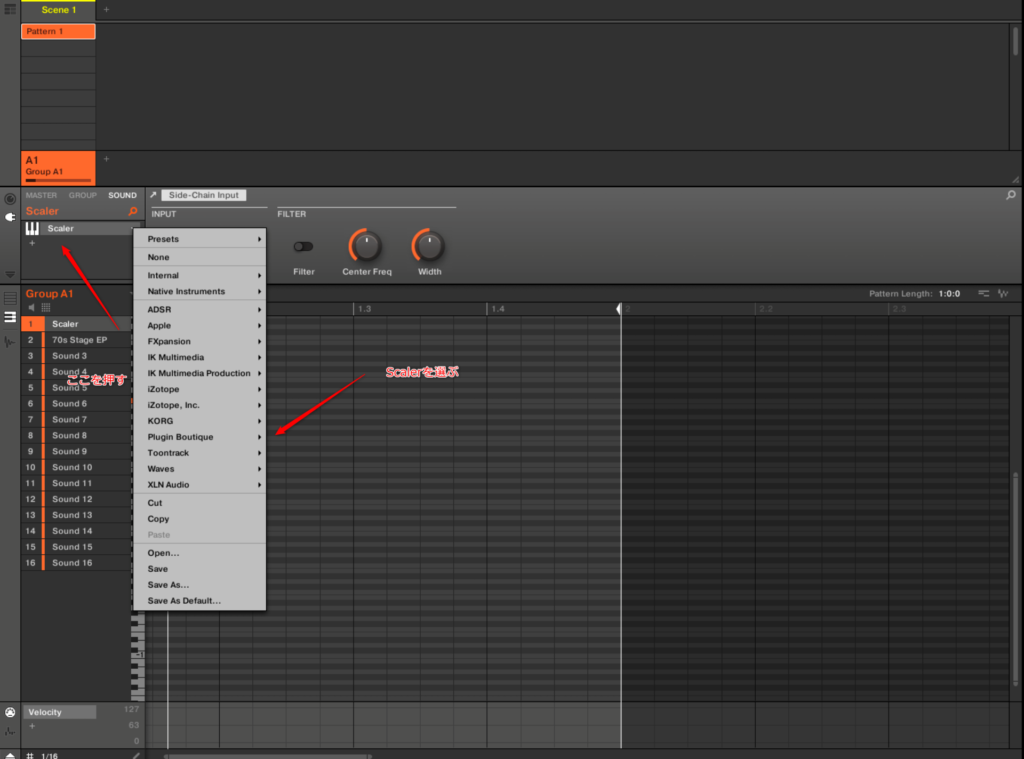Click the Side-Chain Input button
Screen dimensions: 1024x759
point(204,196)
